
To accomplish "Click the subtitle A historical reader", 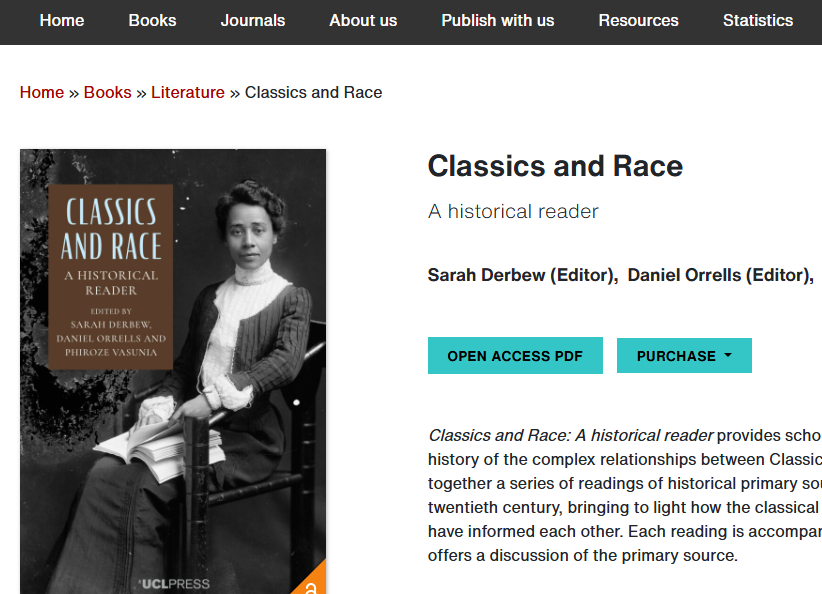I will (x=513, y=211).
